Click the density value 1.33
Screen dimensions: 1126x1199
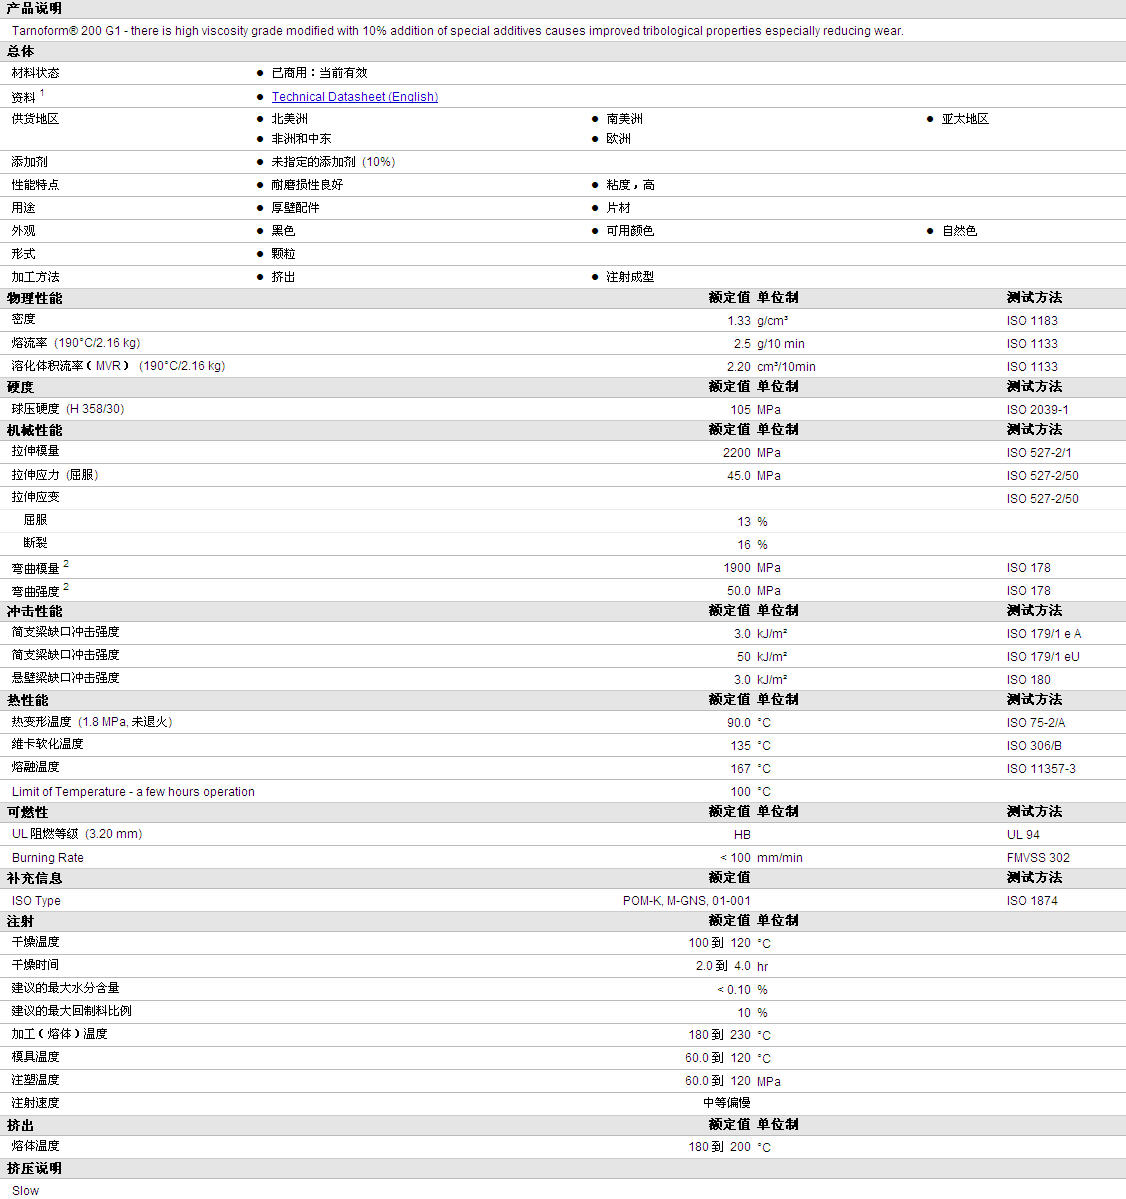click(x=738, y=320)
